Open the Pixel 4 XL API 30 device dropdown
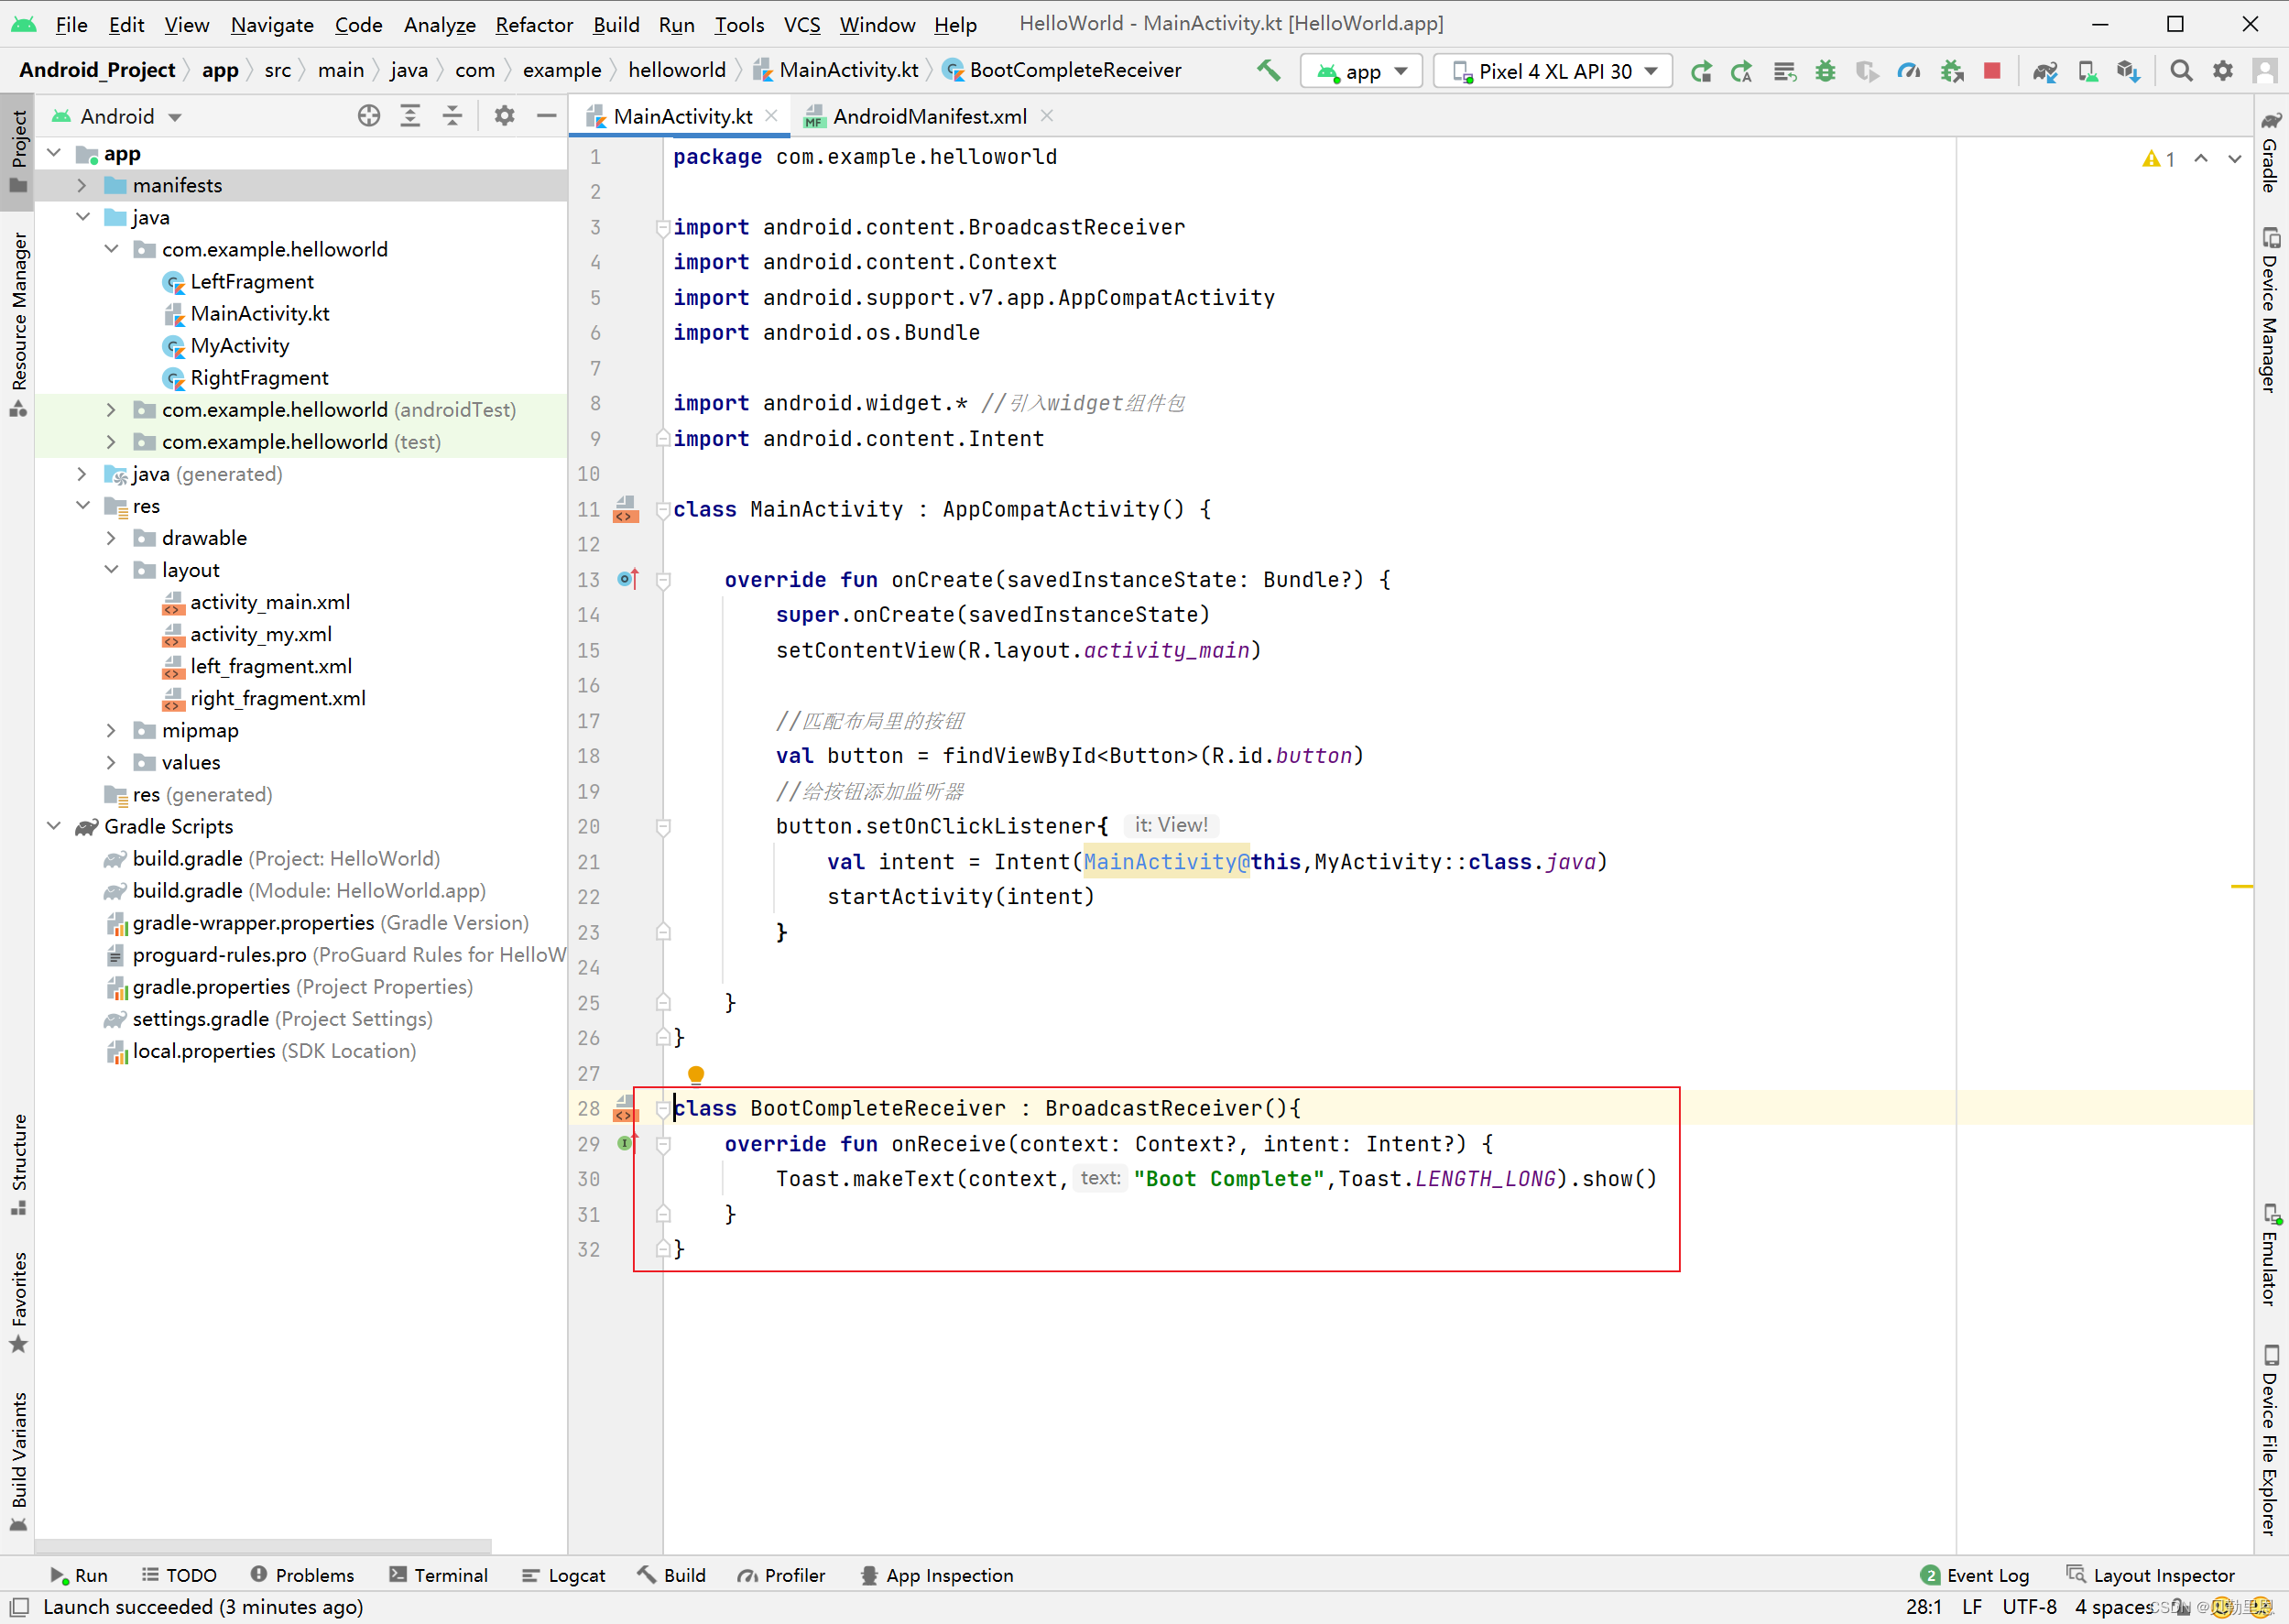2289x1624 pixels. (1553, 71)
